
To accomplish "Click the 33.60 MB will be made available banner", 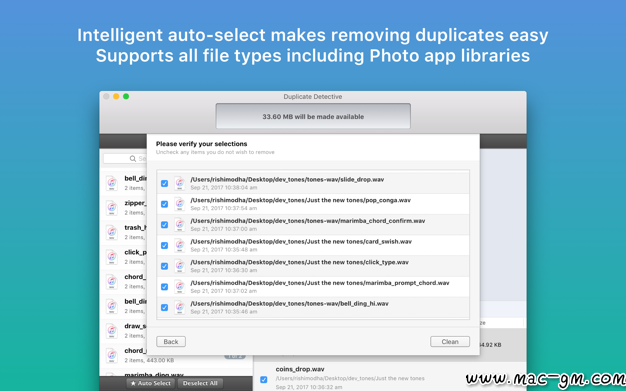I will point(313,116).
